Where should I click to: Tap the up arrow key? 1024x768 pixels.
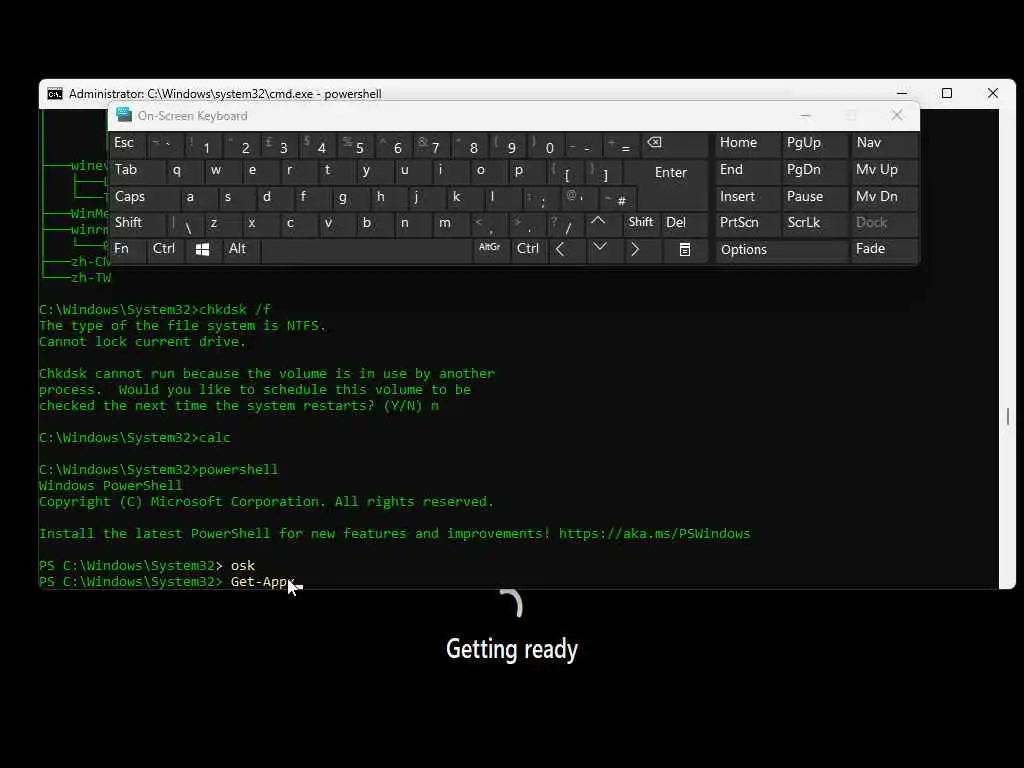click(x=598, y=222)
